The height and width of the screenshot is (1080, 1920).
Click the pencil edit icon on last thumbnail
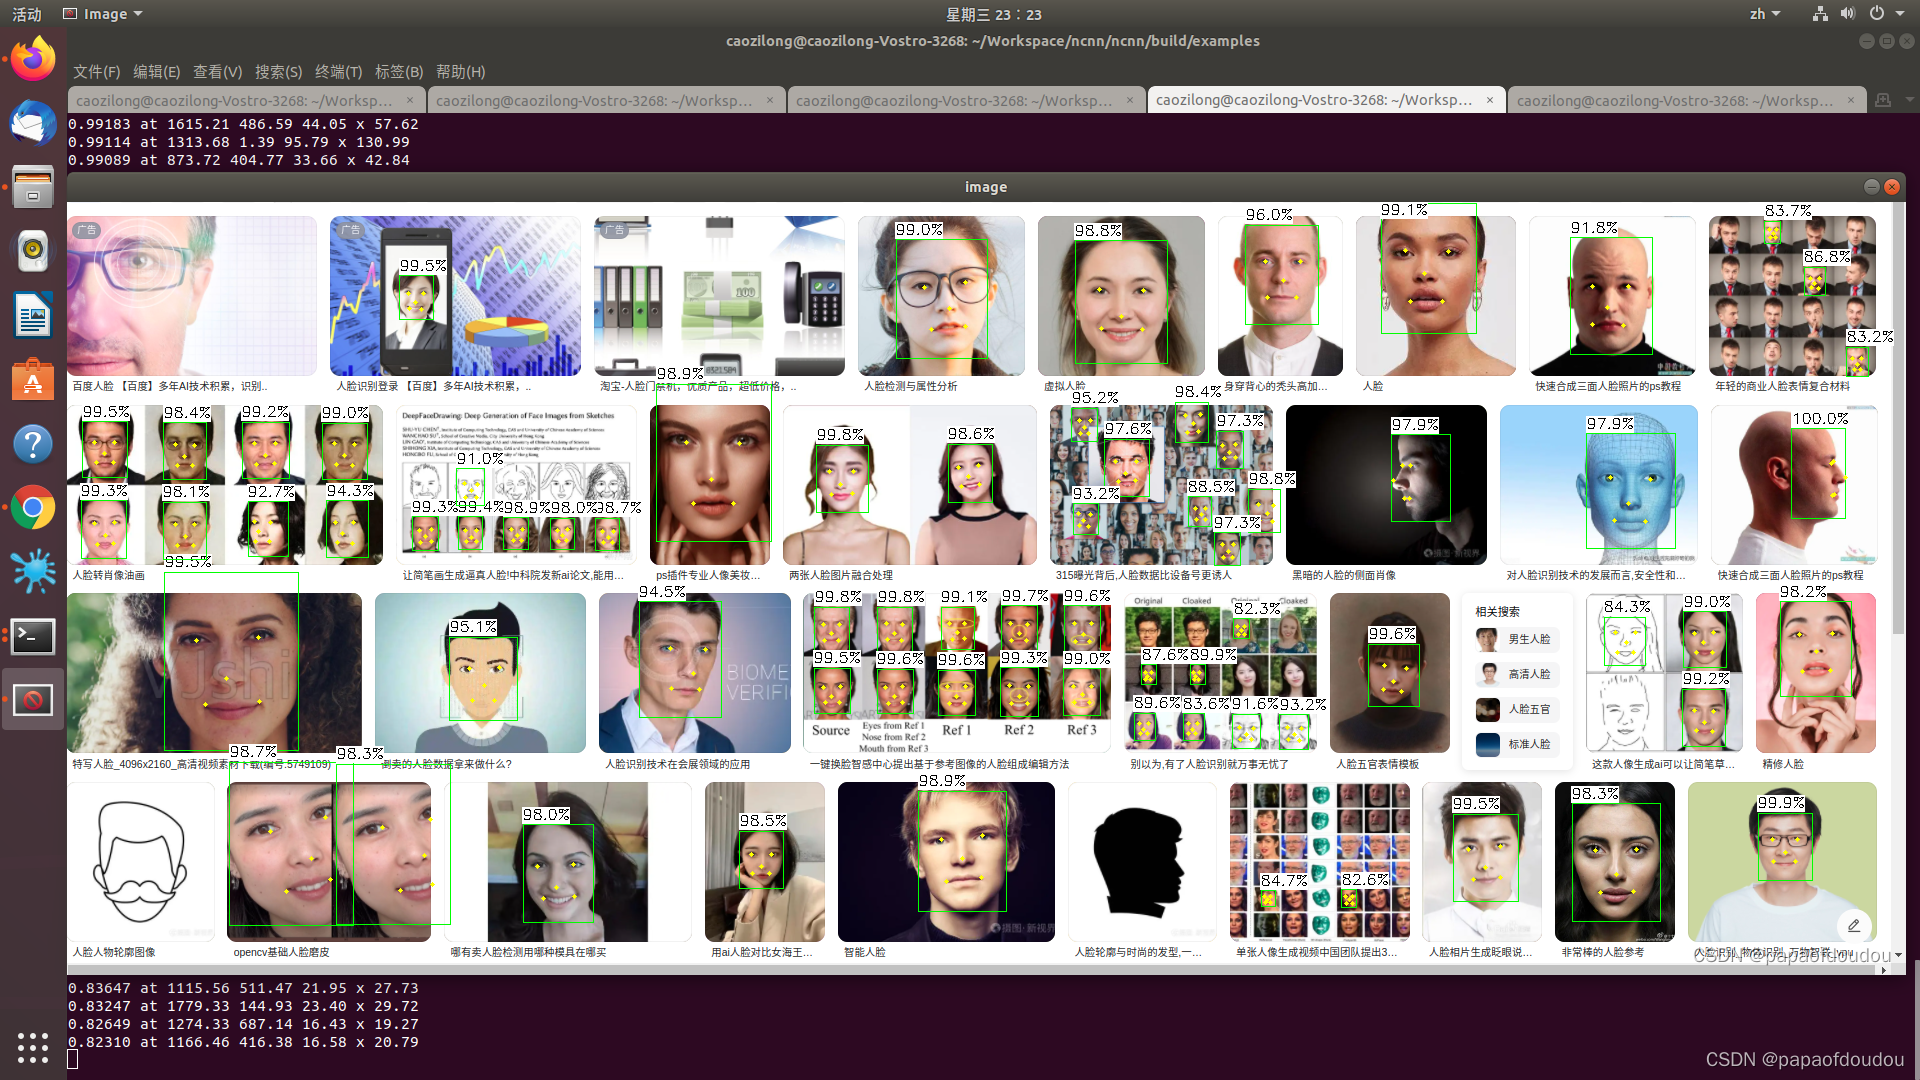click(x=1853, y=926)
